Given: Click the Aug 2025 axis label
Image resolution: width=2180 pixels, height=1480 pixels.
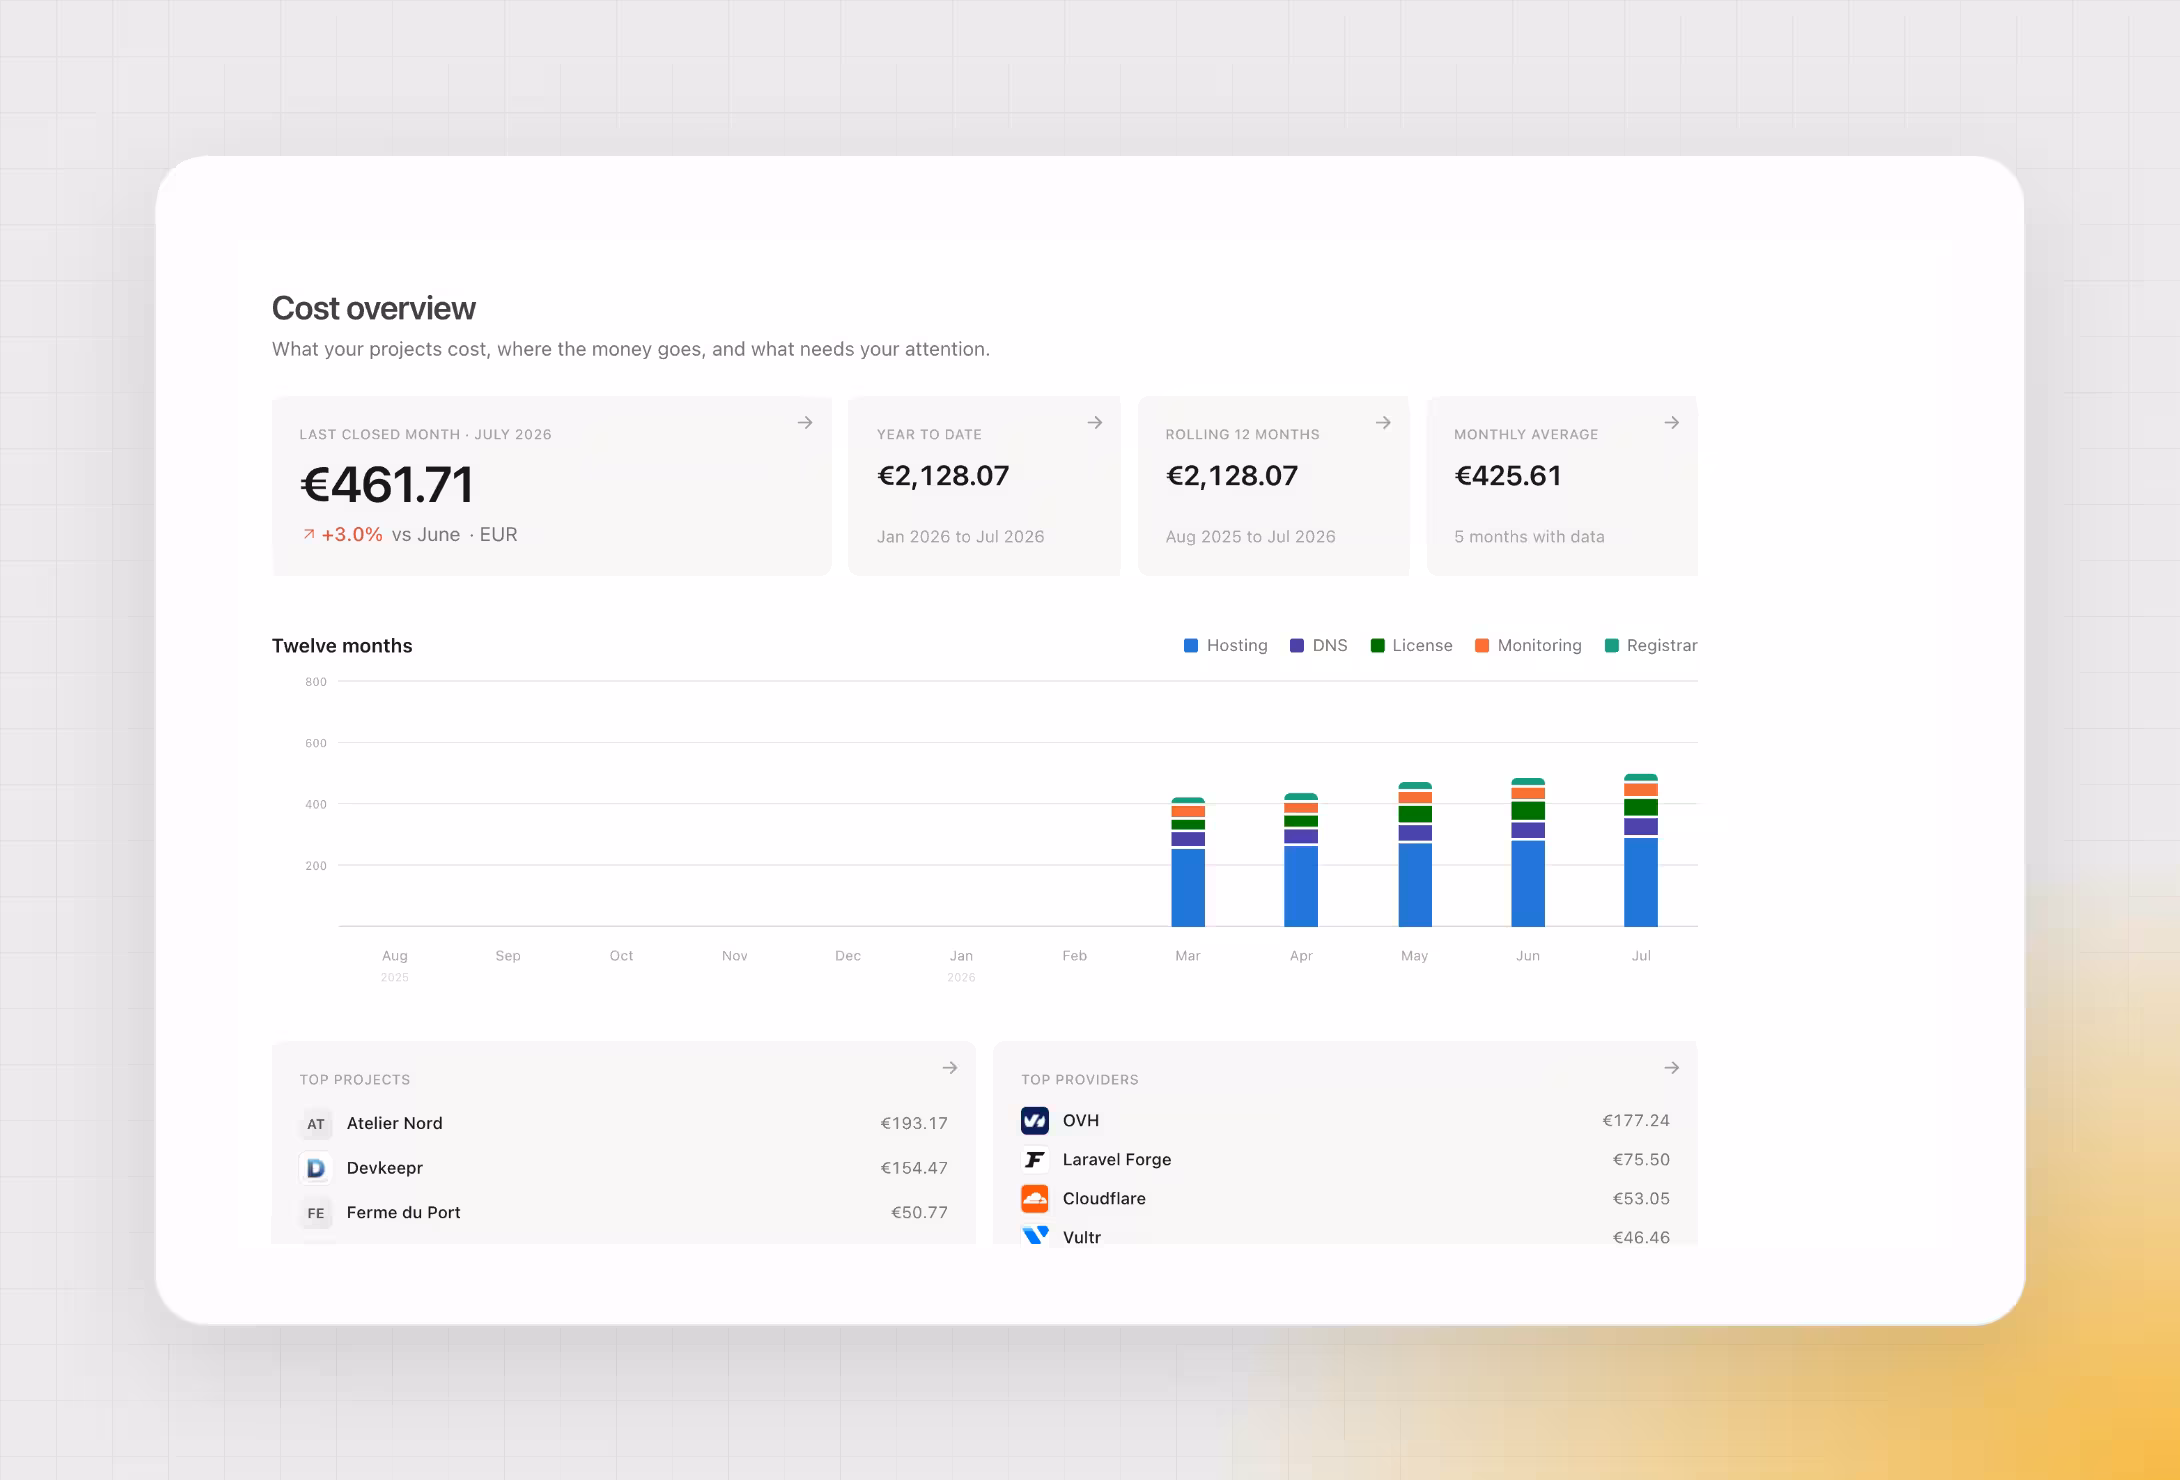Looking at the screenshot, I should coord(395,964).
